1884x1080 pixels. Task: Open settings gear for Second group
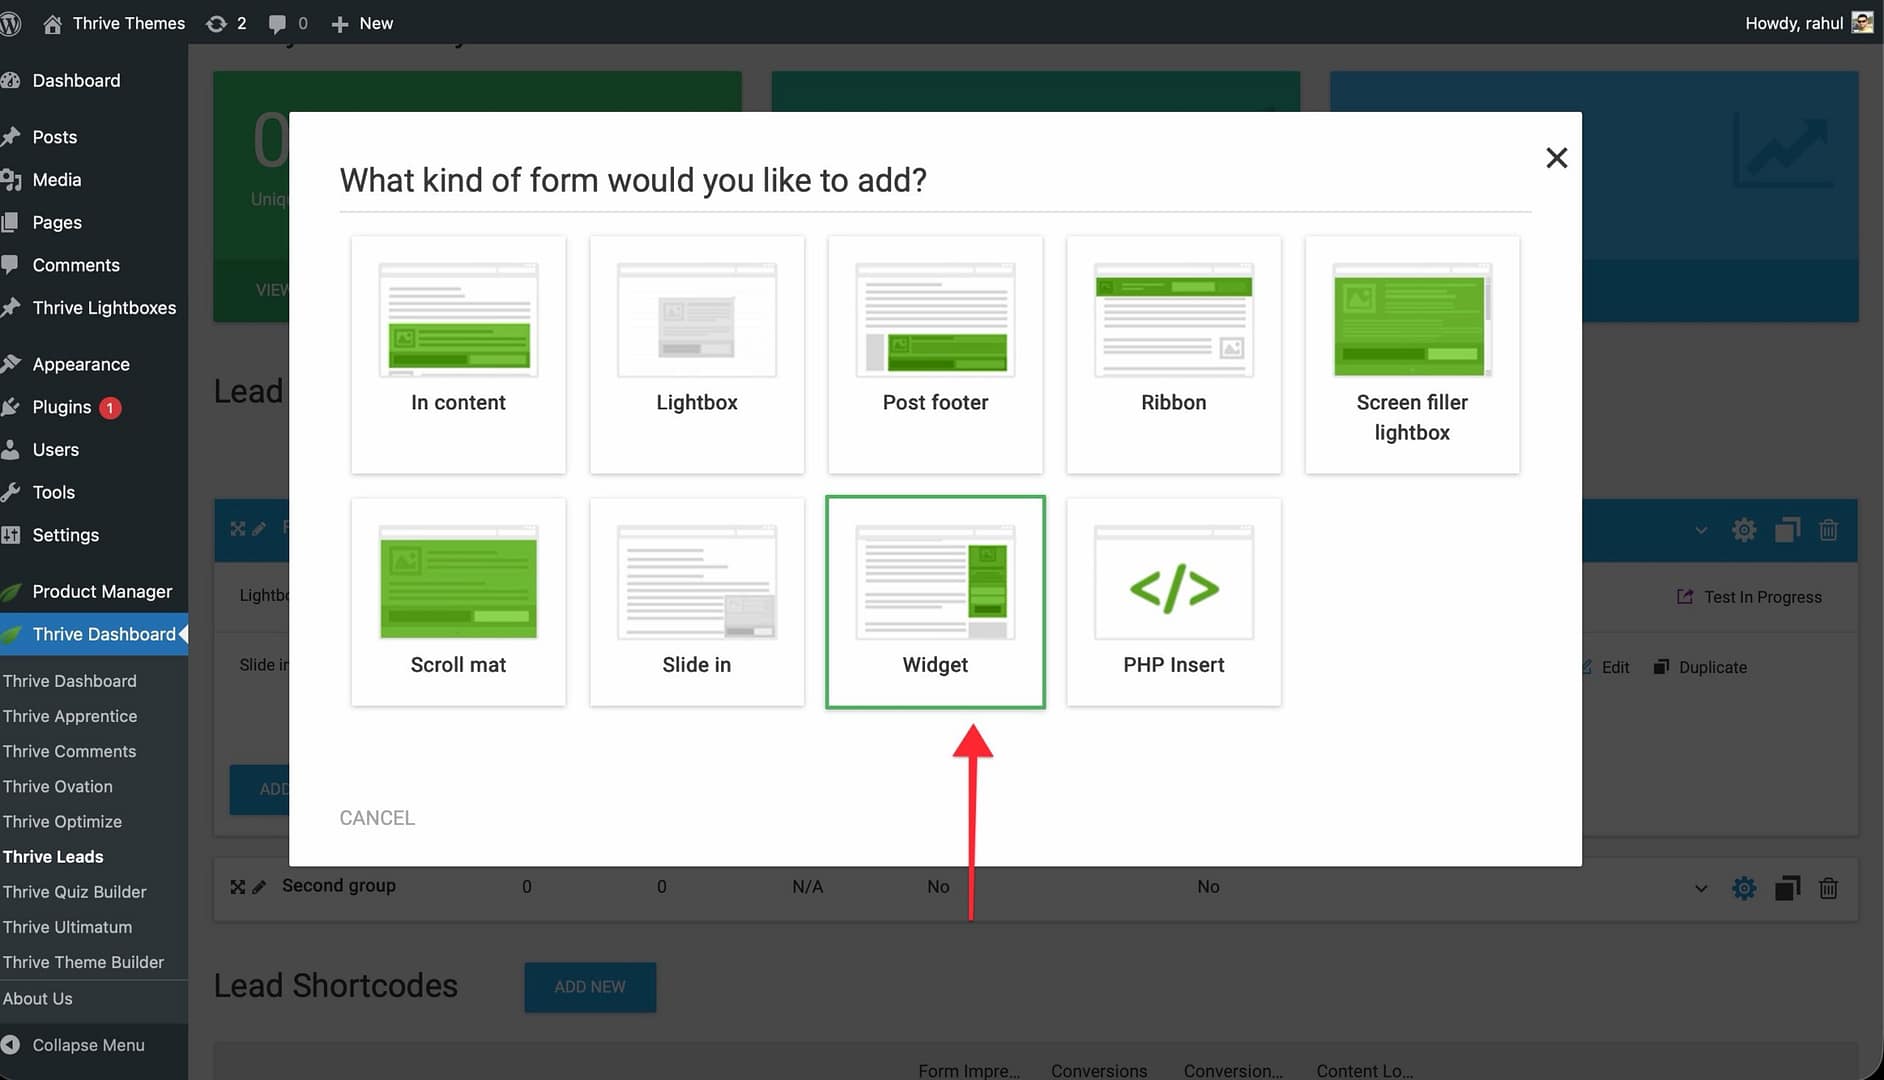pyautogui.click(x=1744, y=888)
